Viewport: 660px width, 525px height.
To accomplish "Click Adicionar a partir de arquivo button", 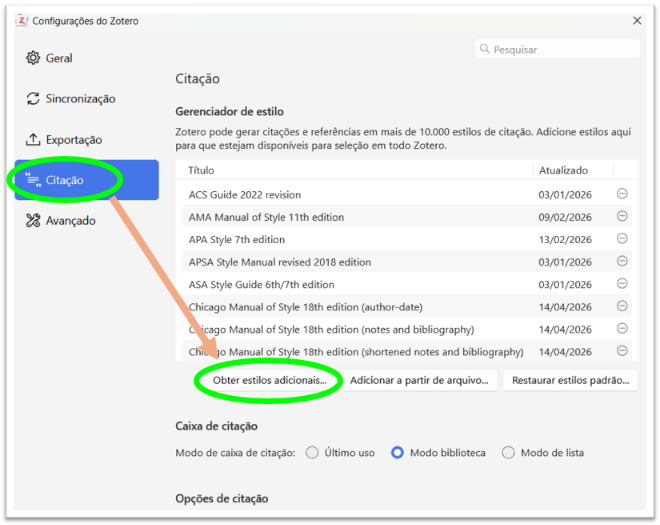I will pos(419,381).
